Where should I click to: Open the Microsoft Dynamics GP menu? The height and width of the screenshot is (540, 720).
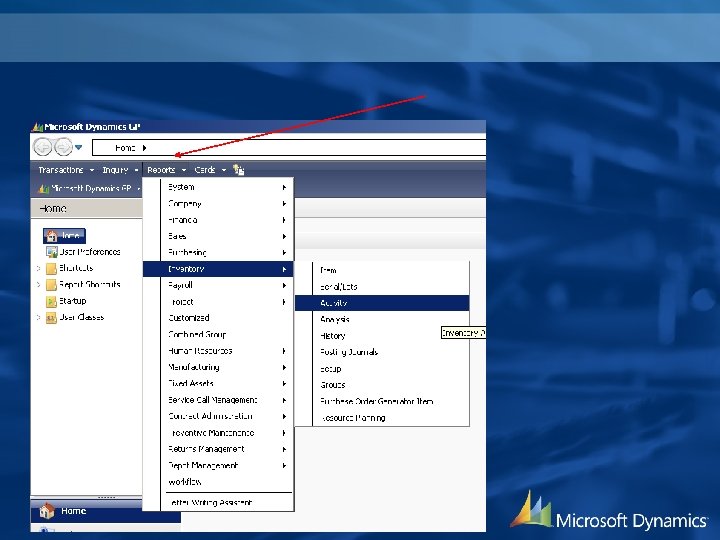pyautogui.click(x=90, y=188)
